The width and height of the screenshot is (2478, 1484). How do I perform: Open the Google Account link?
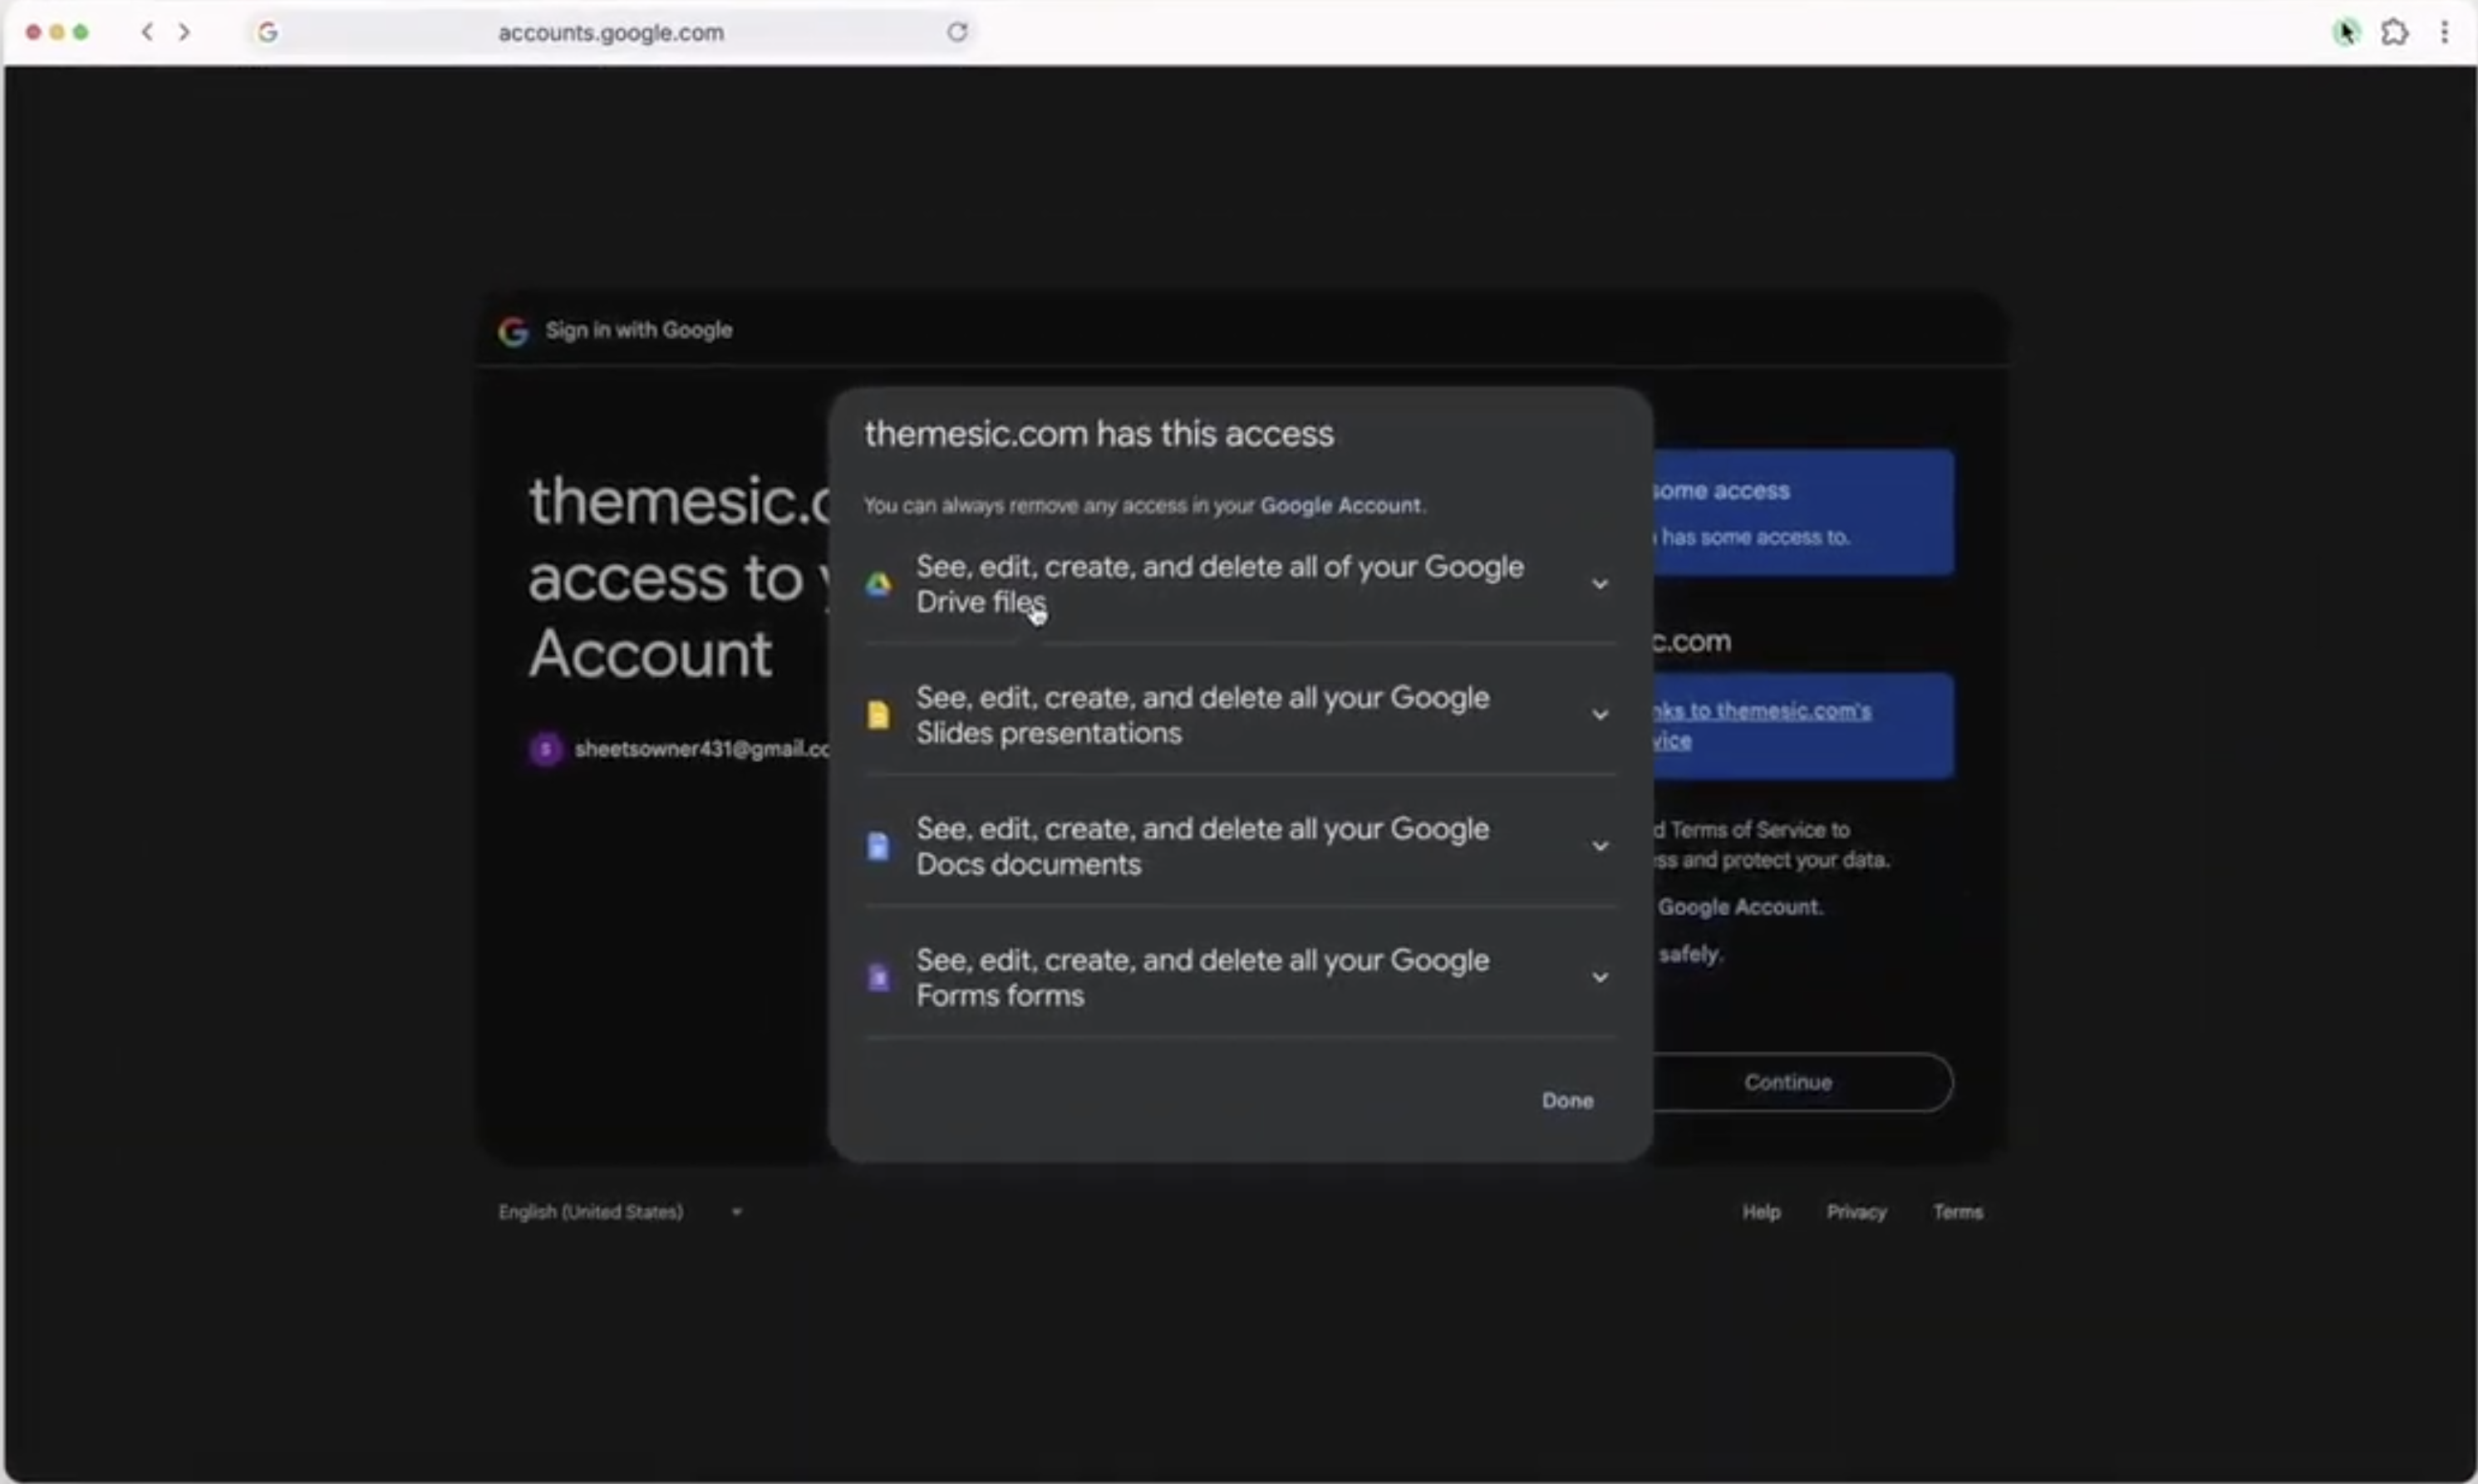coord(1340,506)
